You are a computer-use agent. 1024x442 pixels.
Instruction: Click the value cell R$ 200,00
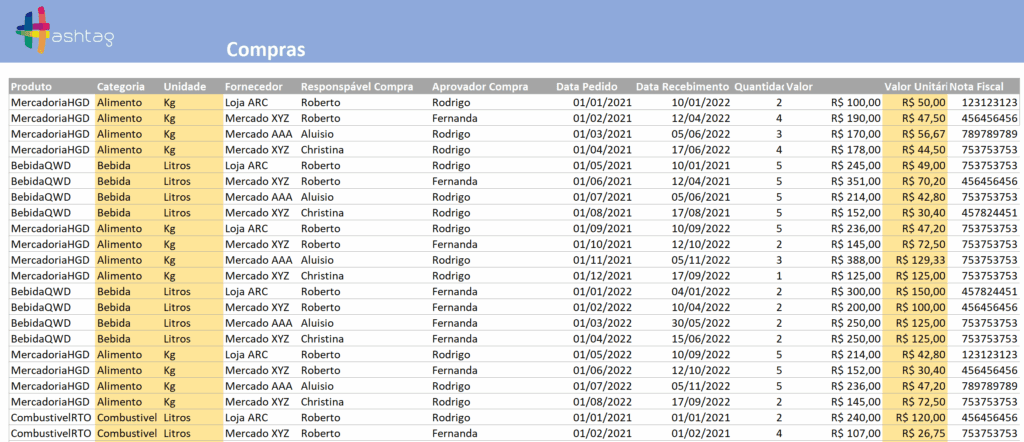[x=856, y=307]
